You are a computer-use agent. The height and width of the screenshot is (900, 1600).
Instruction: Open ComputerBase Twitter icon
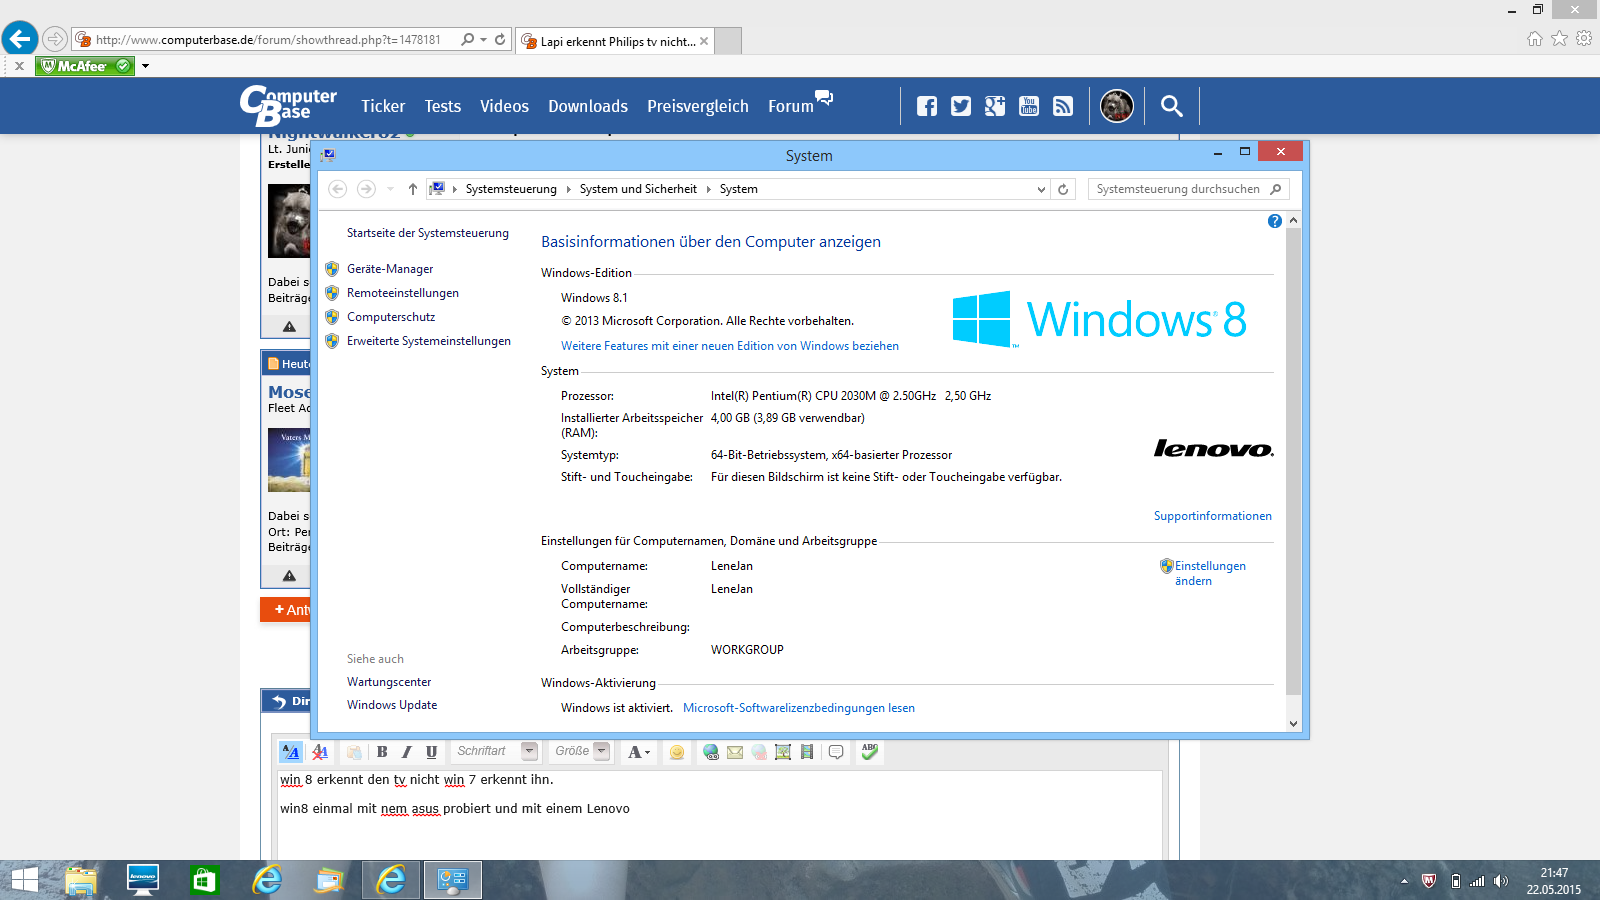tap(961, 106)
